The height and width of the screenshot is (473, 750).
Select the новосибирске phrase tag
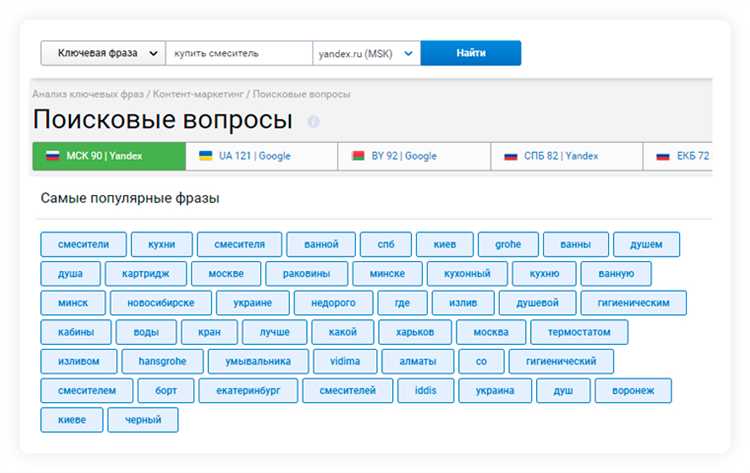coord(161,303)
